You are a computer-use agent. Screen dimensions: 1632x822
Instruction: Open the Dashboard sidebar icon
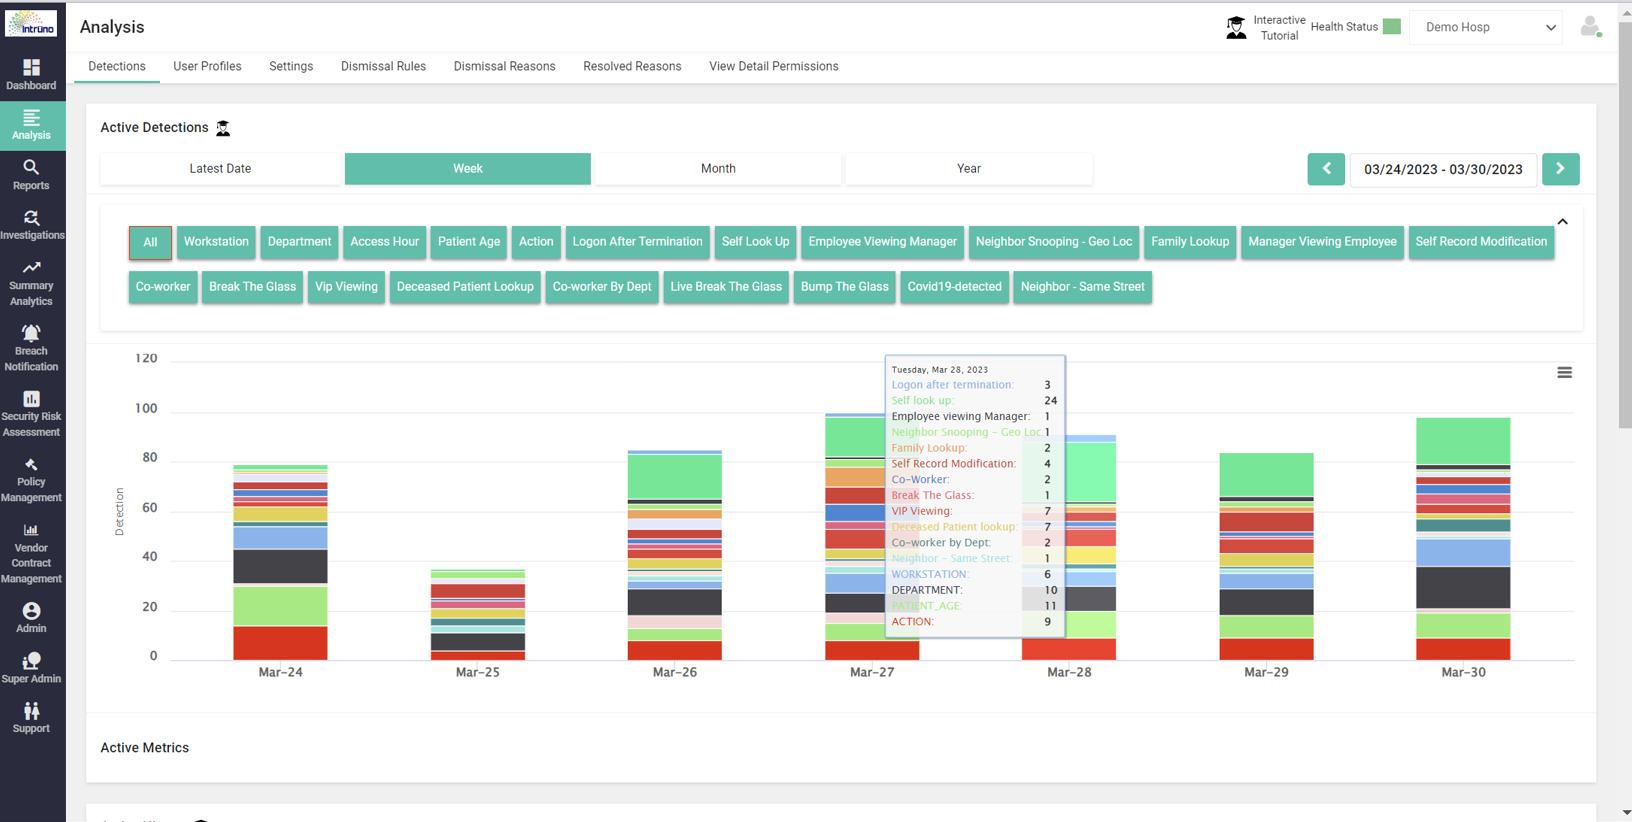click(31, 75)
